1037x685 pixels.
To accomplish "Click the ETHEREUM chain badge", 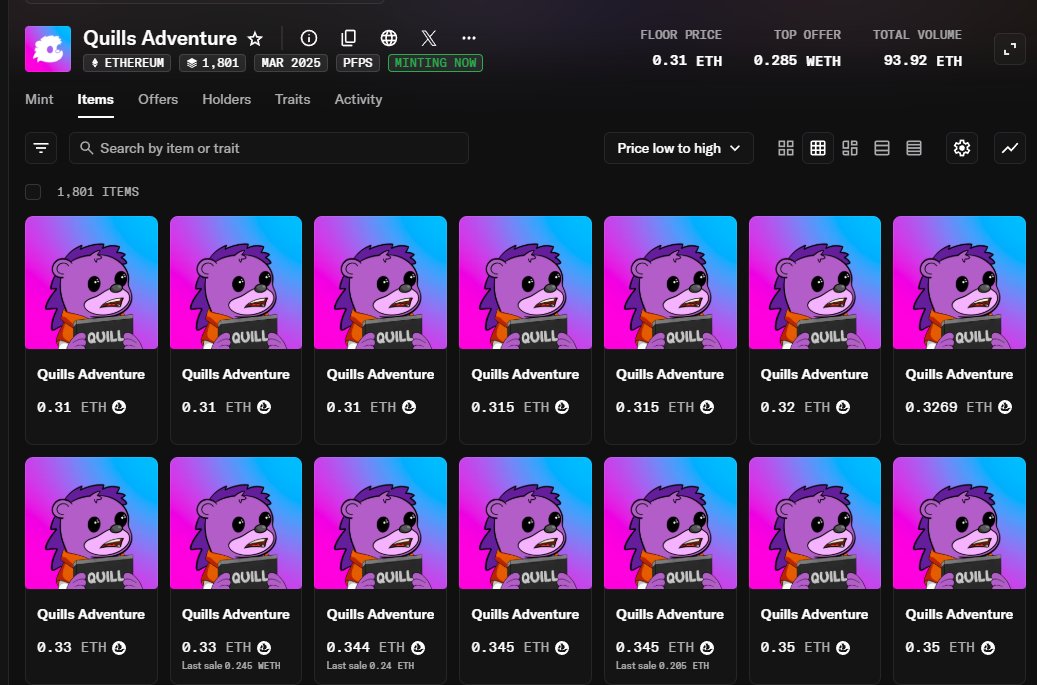I will [x=127, y=63].
